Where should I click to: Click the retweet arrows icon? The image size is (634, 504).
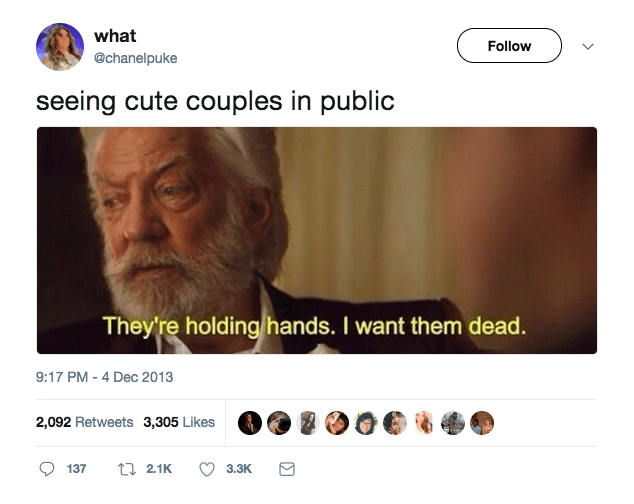(127, 469)
